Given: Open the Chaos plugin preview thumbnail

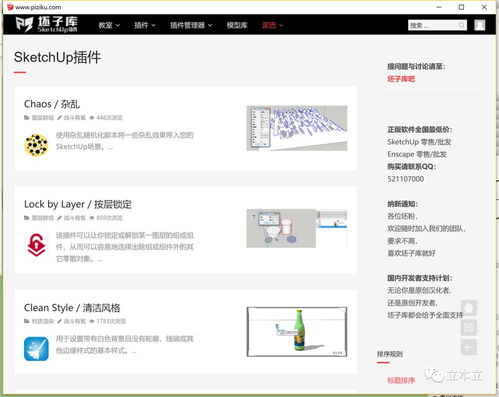Looking at the screenshot, I should point(297,128).
